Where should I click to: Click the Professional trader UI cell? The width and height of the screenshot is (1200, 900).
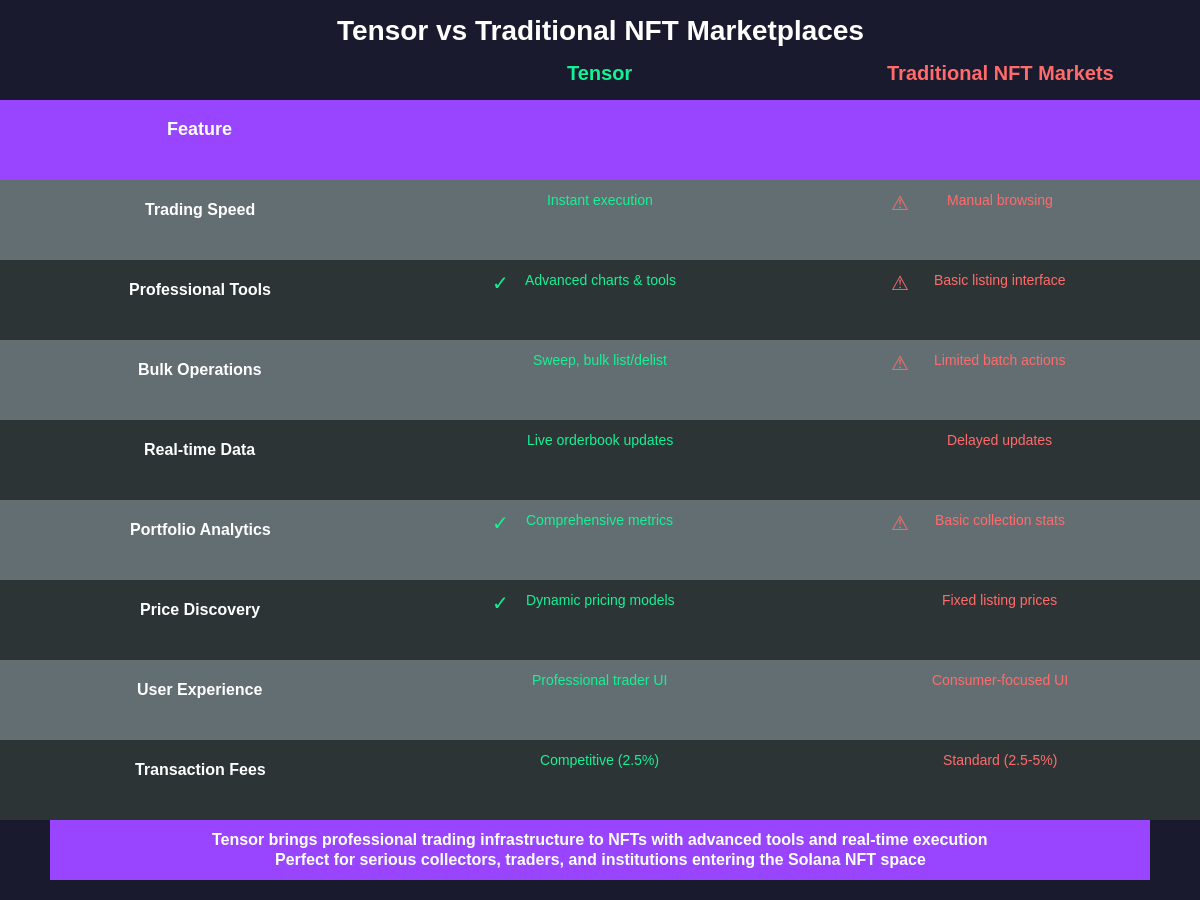click(600, 680)
